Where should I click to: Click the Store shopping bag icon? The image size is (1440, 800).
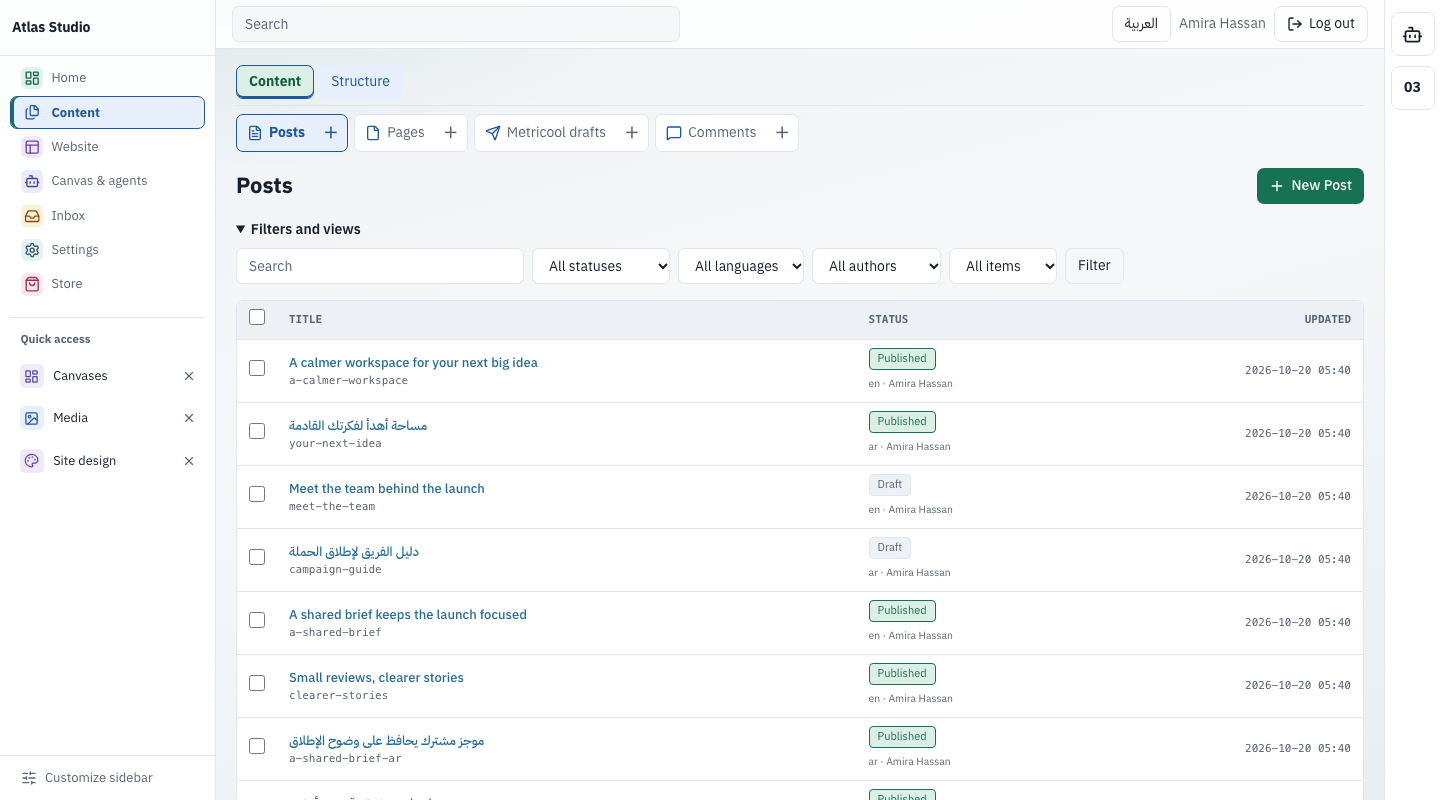tap(32, 284)
